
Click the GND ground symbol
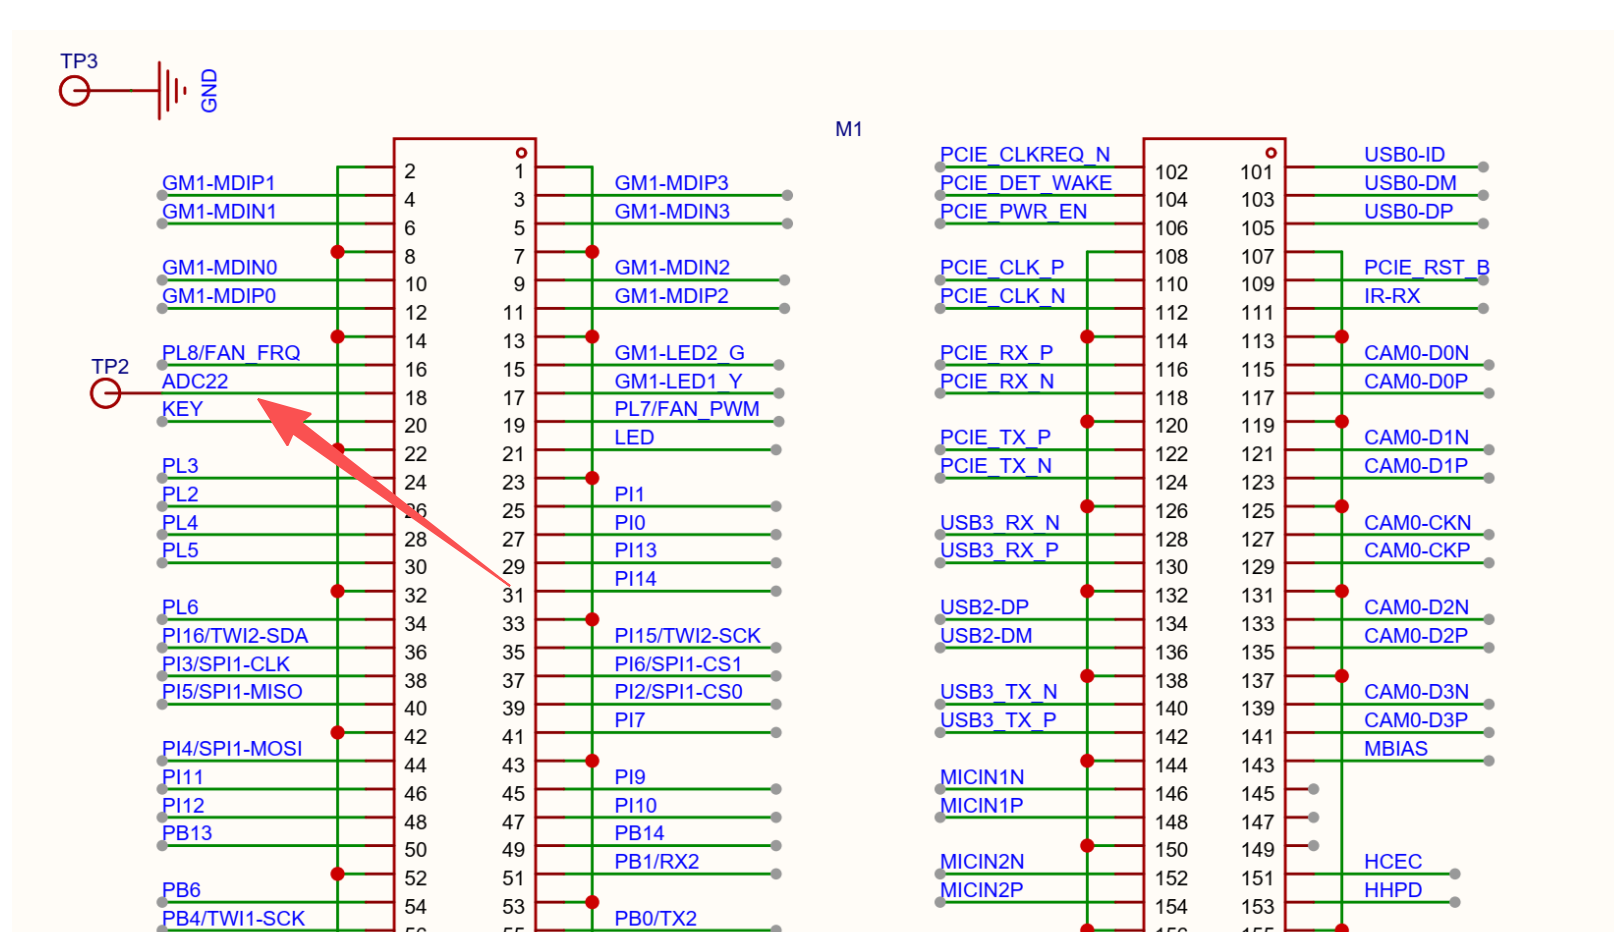[172, 91]
